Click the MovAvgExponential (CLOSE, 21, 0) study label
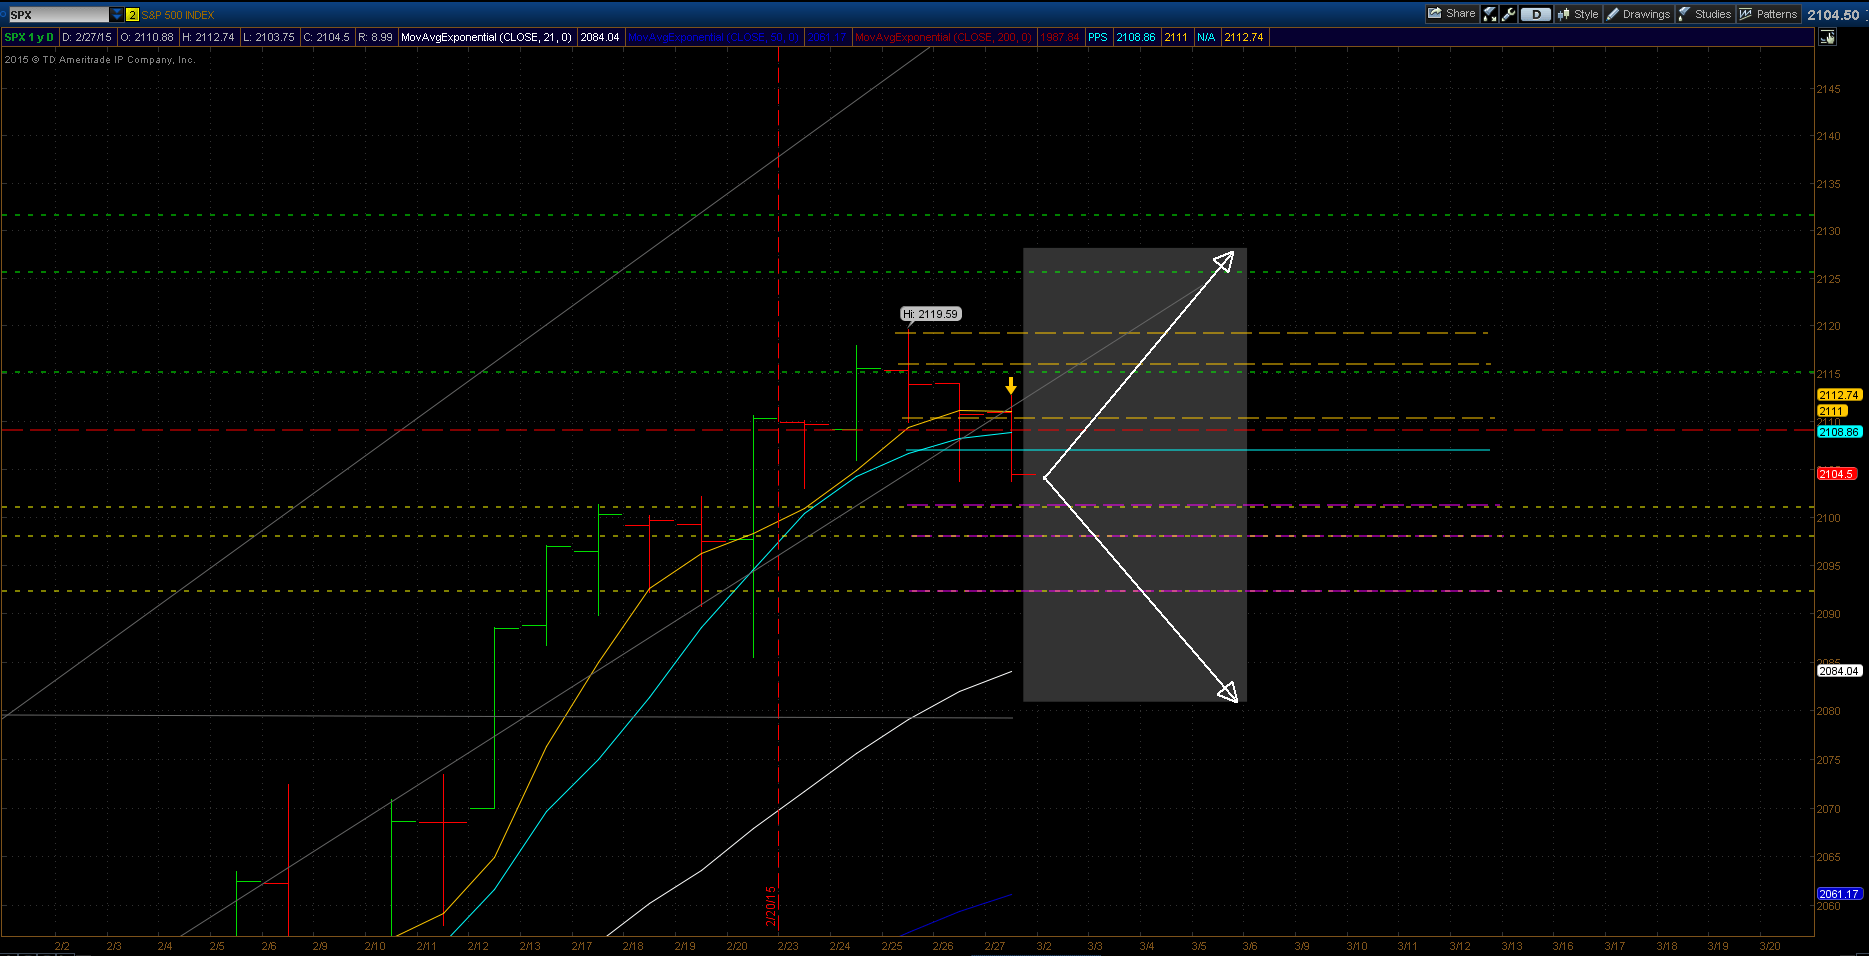Image resolution: width=1869 pixels, height=956 pixels. click(x=487, y=37)
